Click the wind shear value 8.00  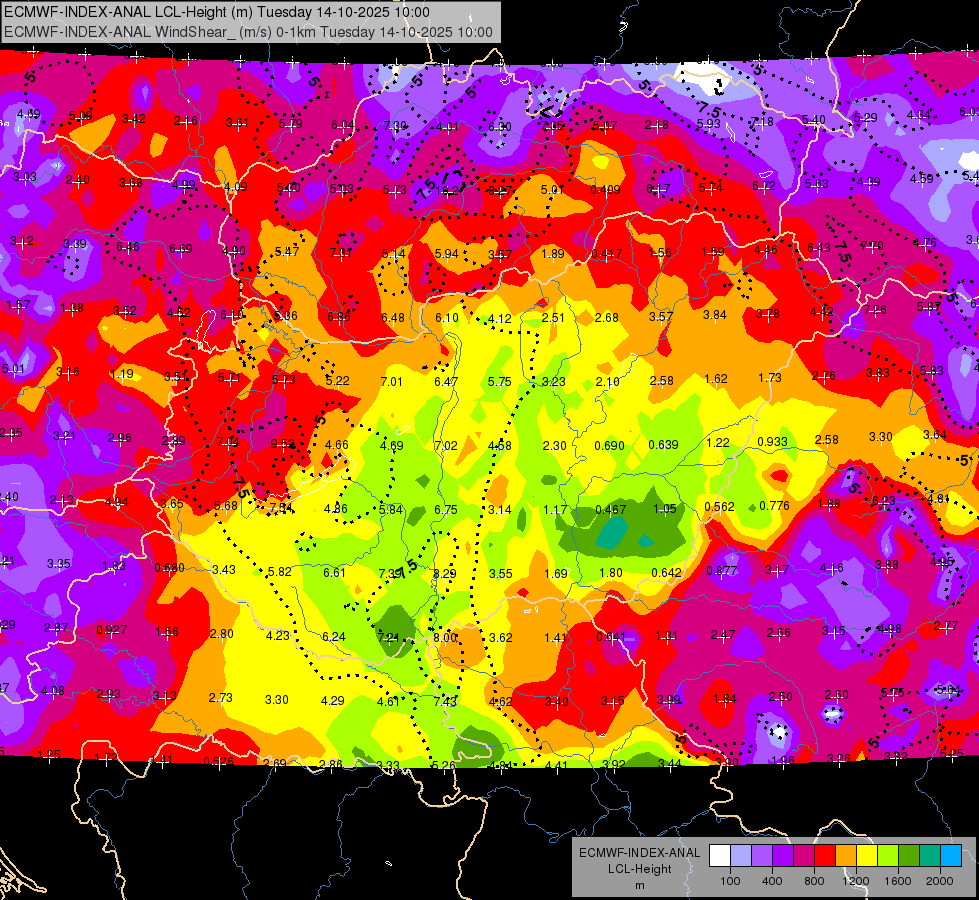445,637
